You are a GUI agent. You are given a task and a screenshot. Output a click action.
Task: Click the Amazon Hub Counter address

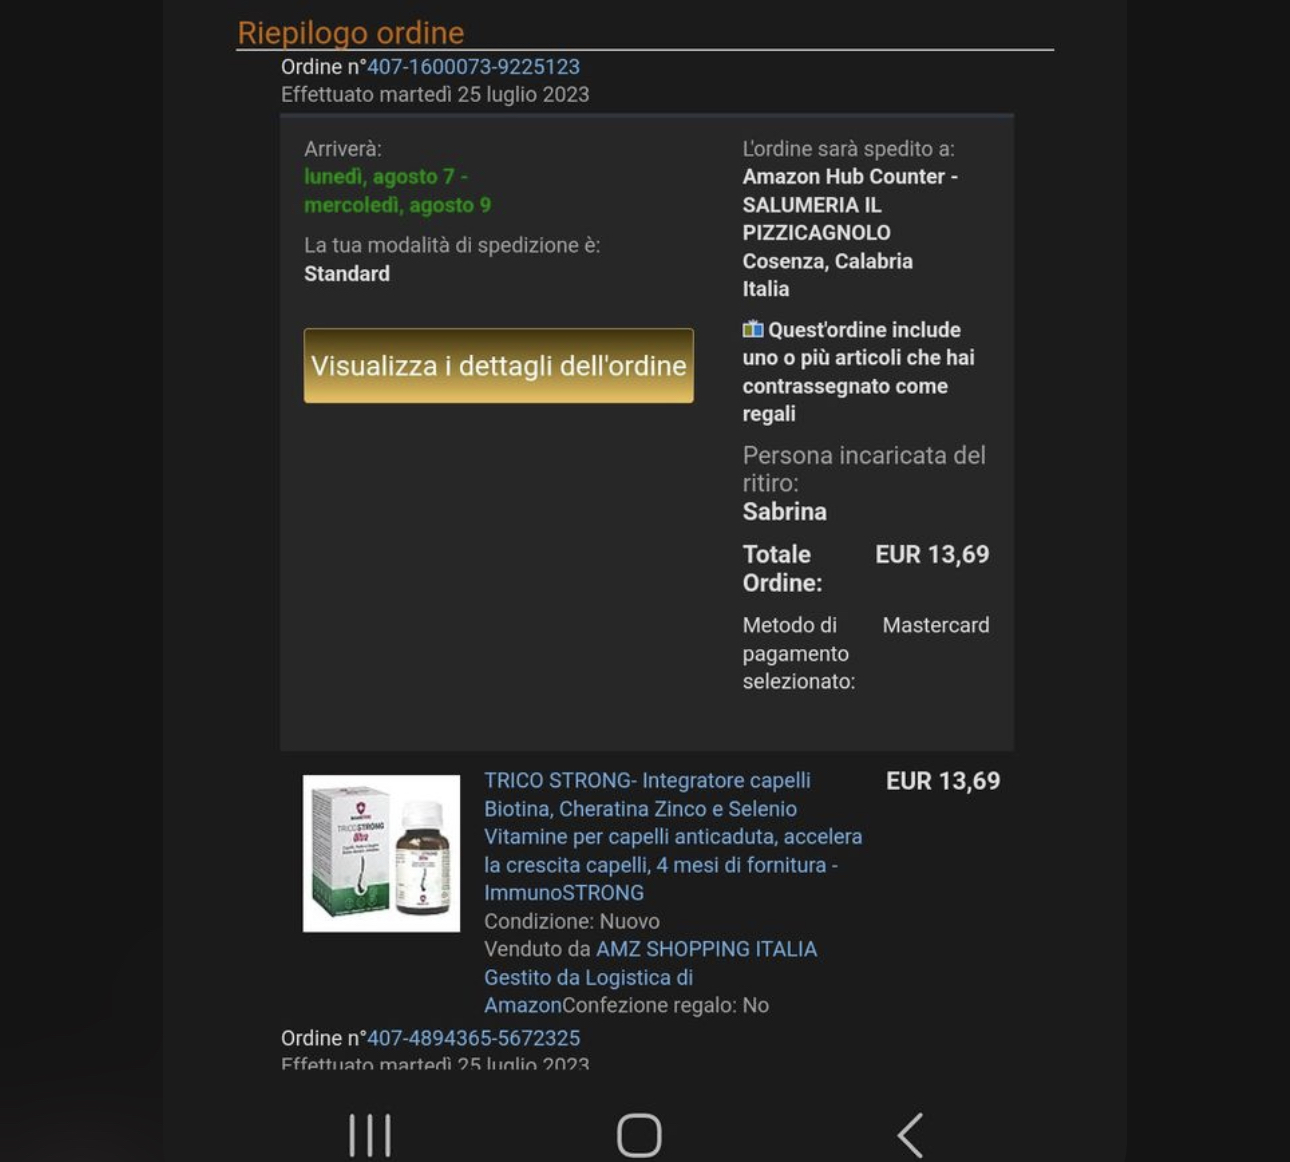(x=850, y=232)
